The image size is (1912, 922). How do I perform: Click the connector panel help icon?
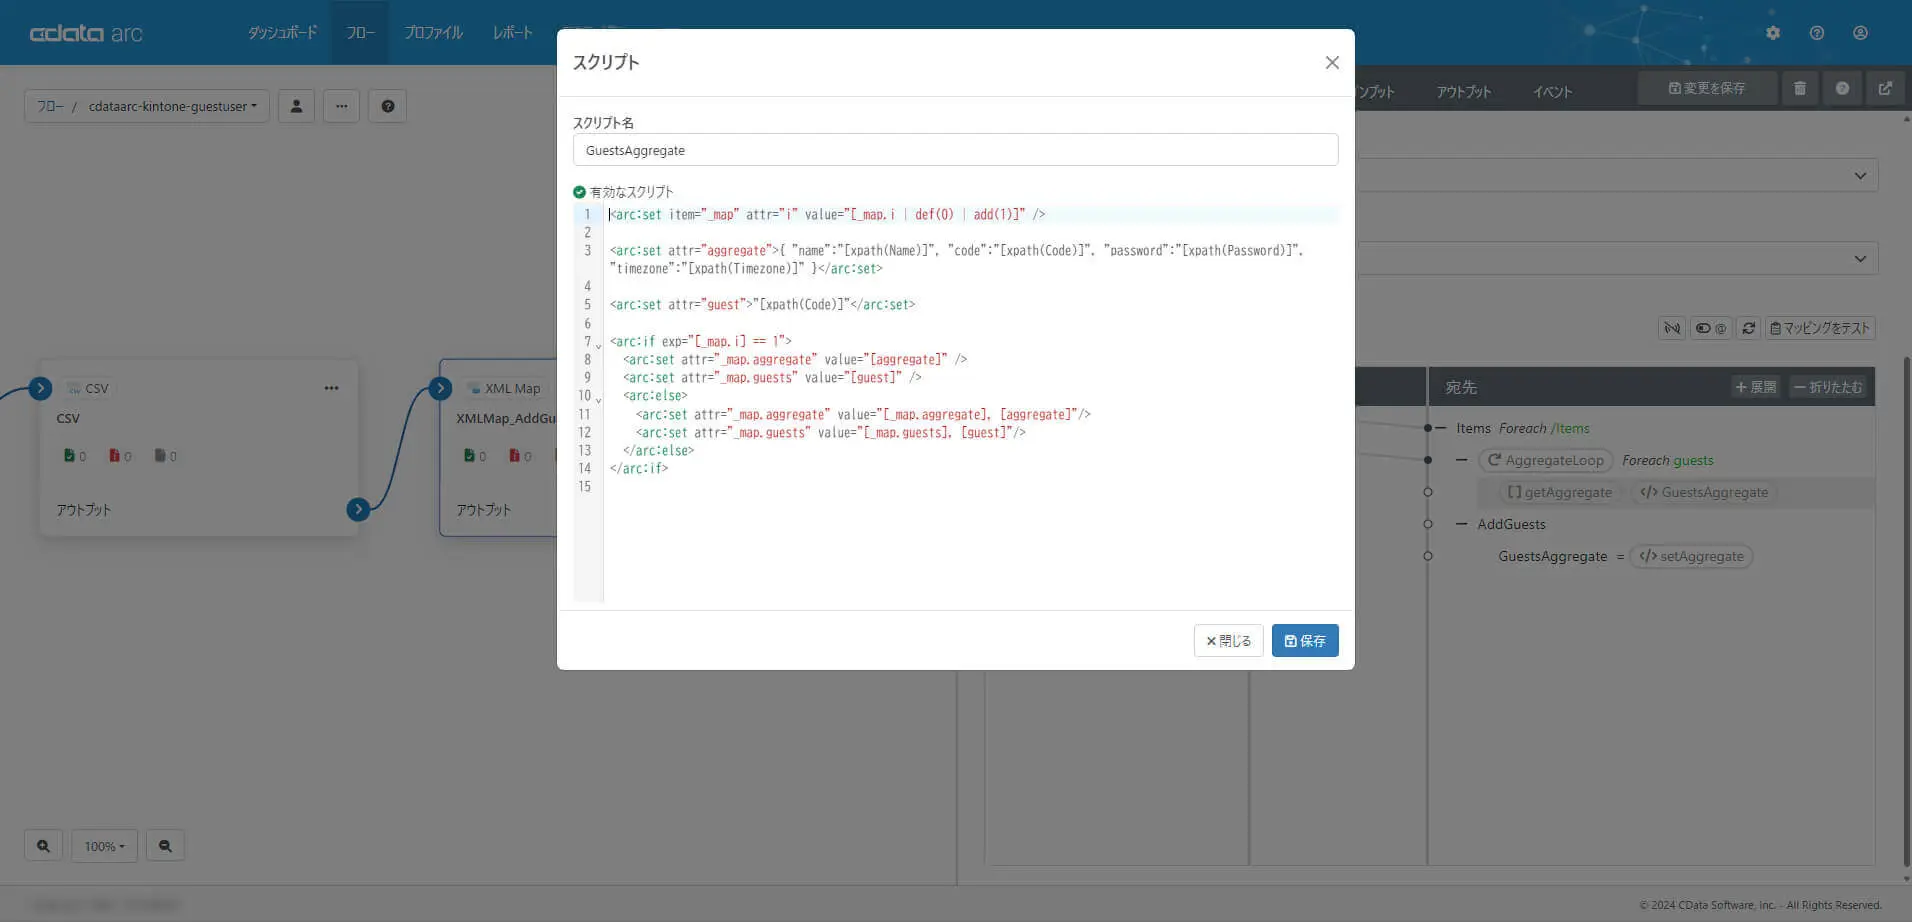pos(1842,88)
